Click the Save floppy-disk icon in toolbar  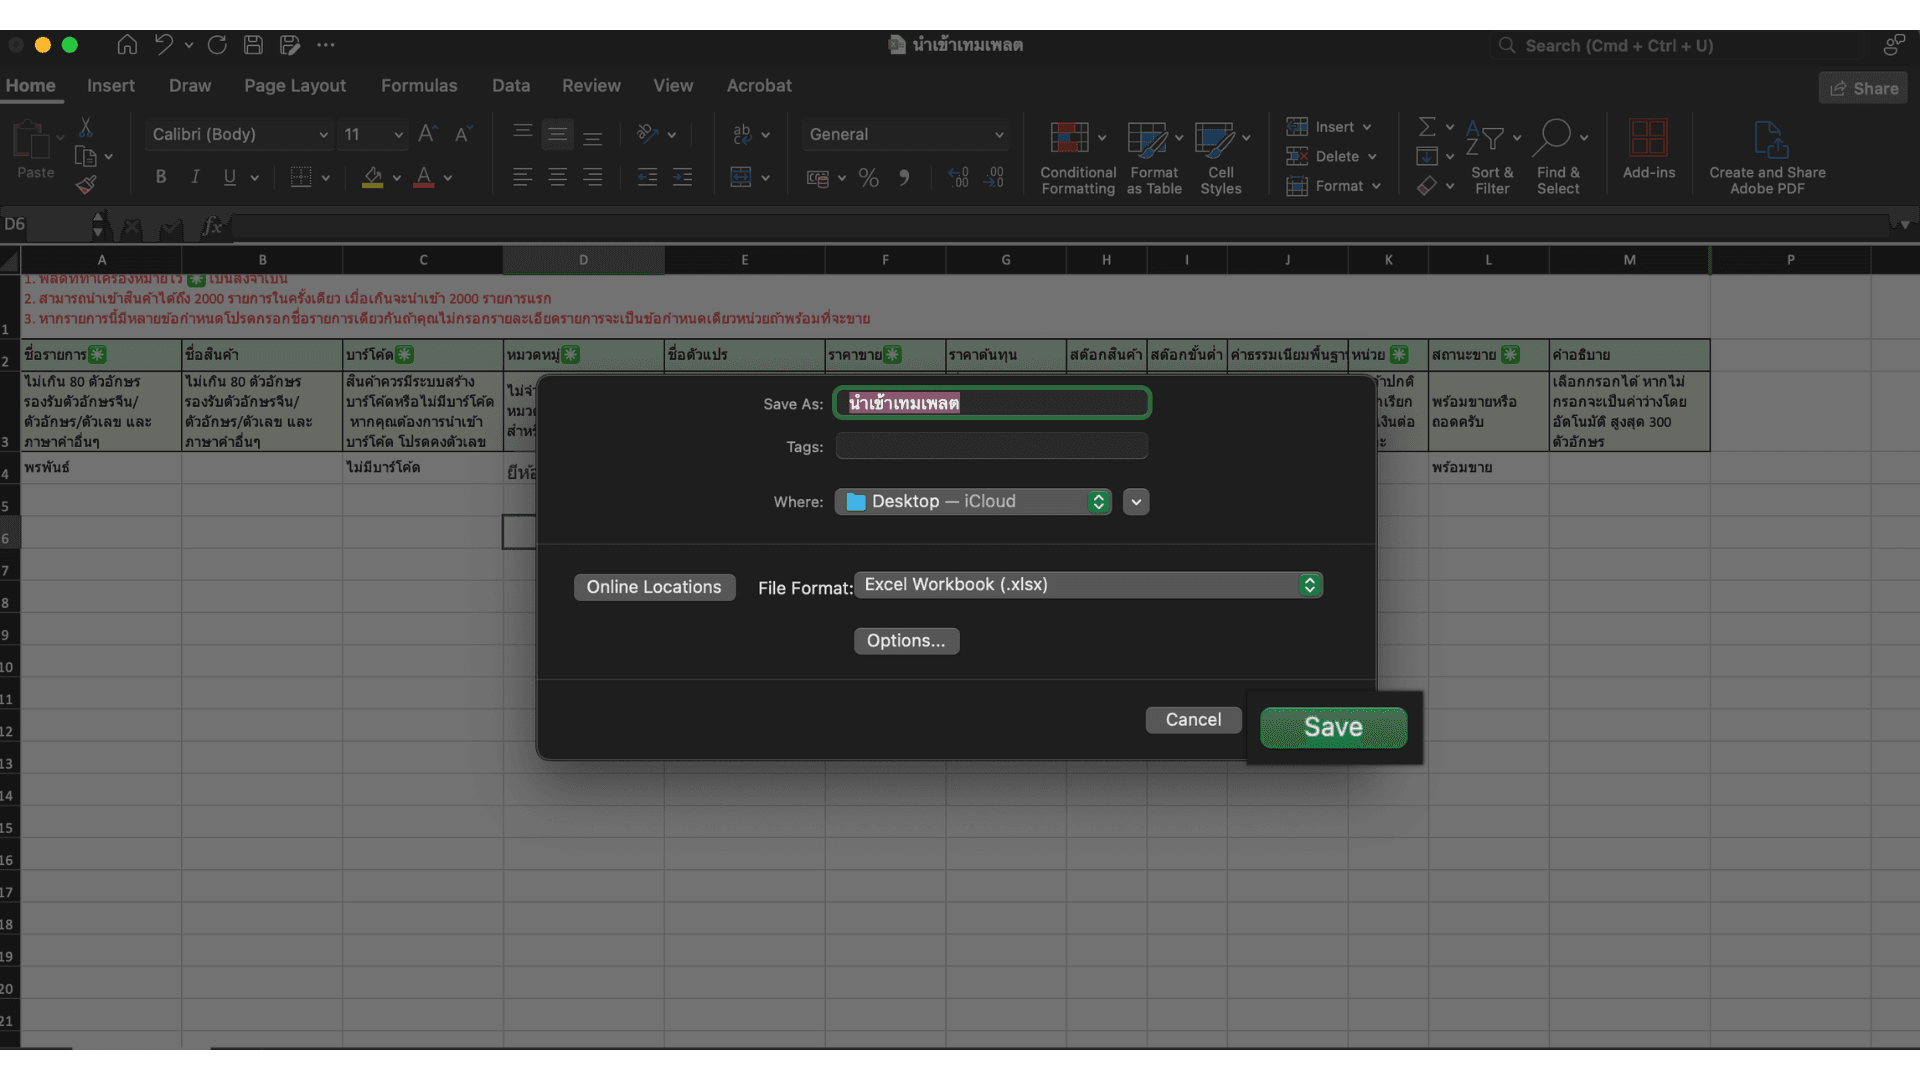point(253,45)
